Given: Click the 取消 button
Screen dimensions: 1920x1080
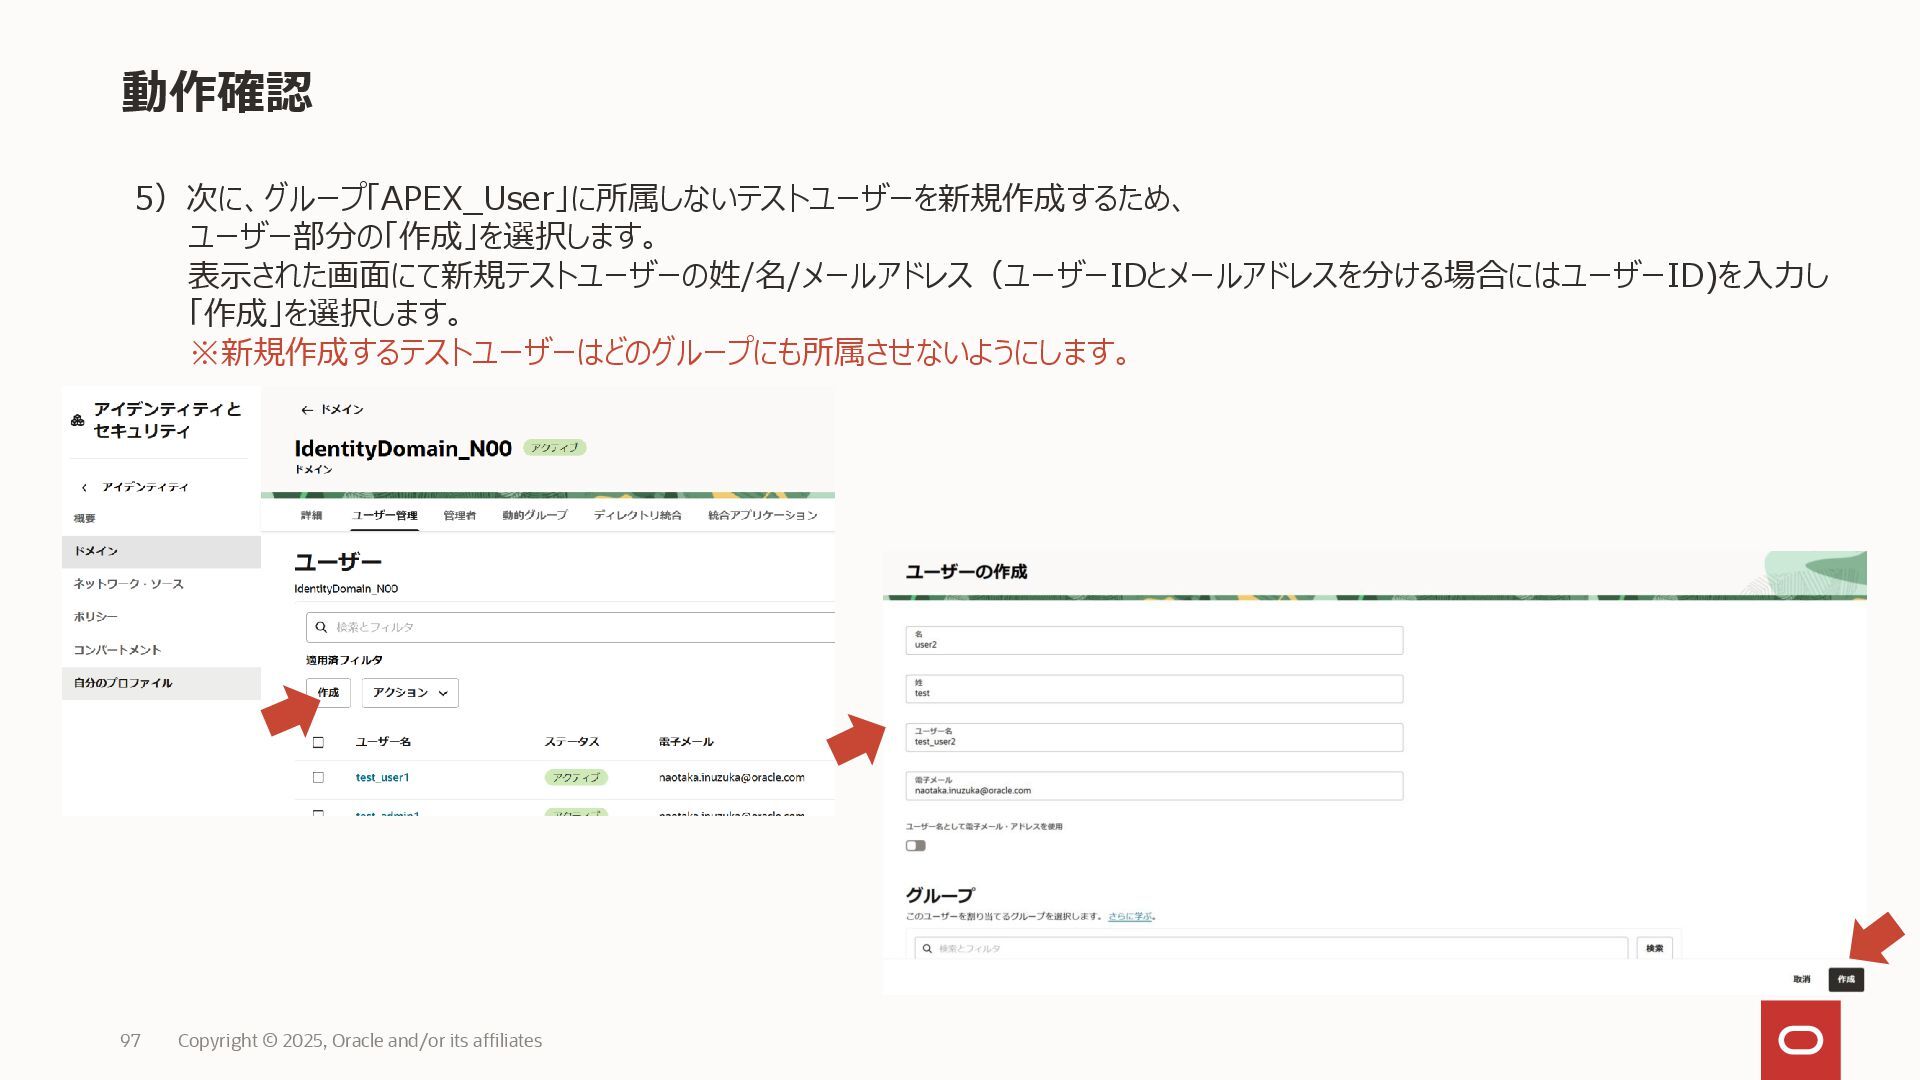Looking at the screenshot, I should point(1802,979).
